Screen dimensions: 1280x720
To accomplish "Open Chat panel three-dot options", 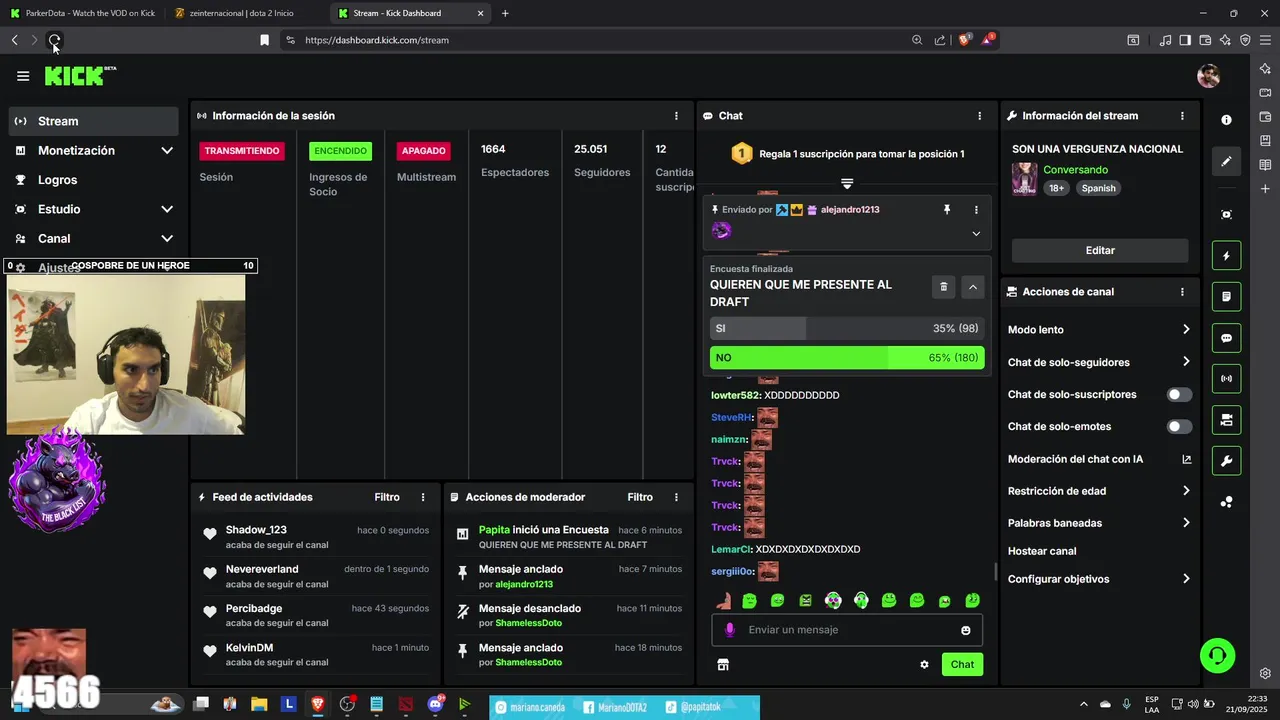I will (979, 116).
